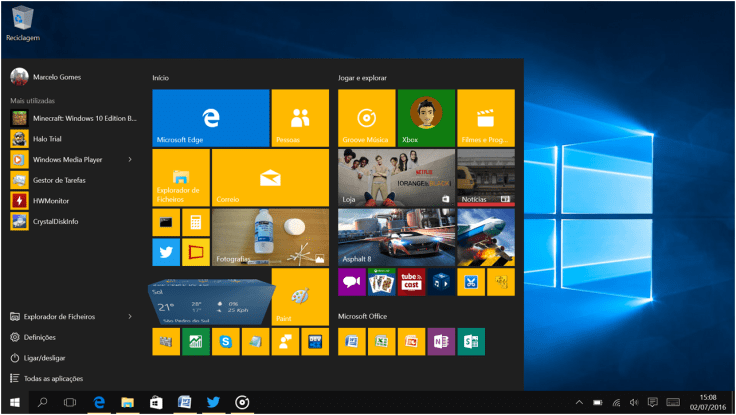
Task: Open Definições settings
Action: pos(40,337)
